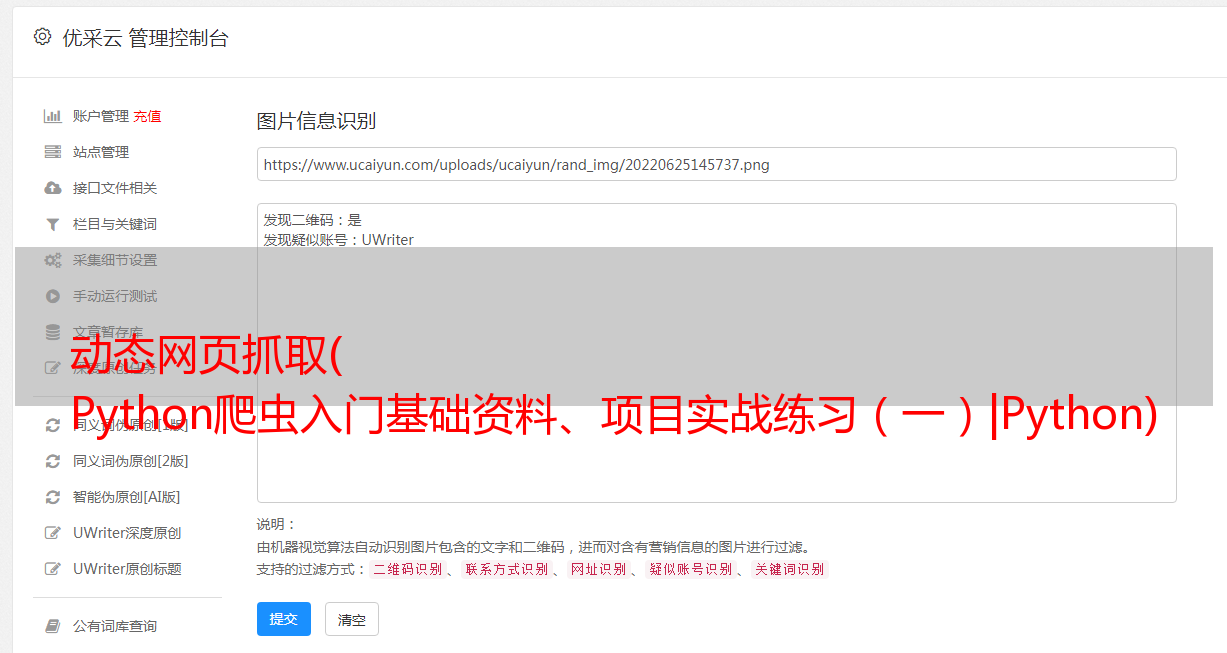This screenshot has width=1227, height=653.
Task: Open 公有词库查询 in the sidebar
Action: click(115, 626)
